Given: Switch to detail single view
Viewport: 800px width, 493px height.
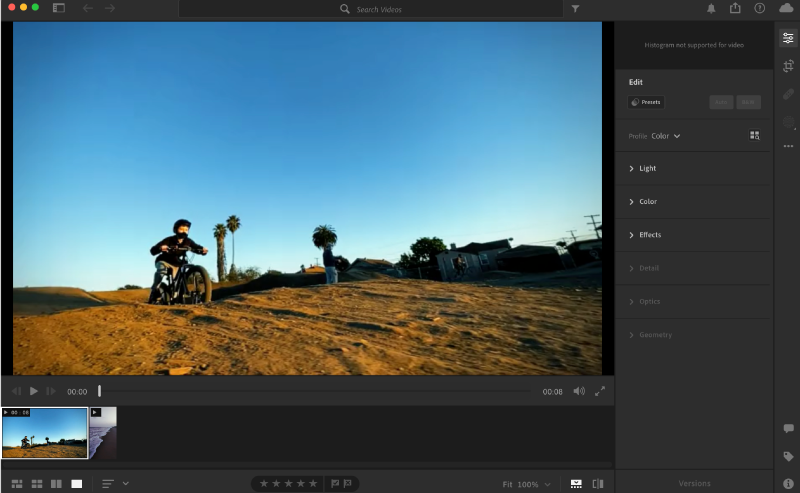Looking at the screenshot, I should (x=77, y=483).
